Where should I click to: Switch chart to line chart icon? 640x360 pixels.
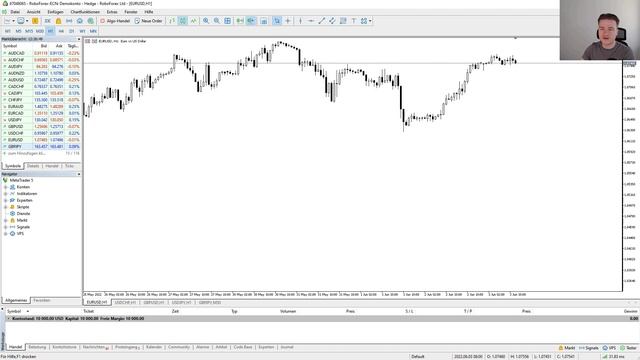(193, 21)
